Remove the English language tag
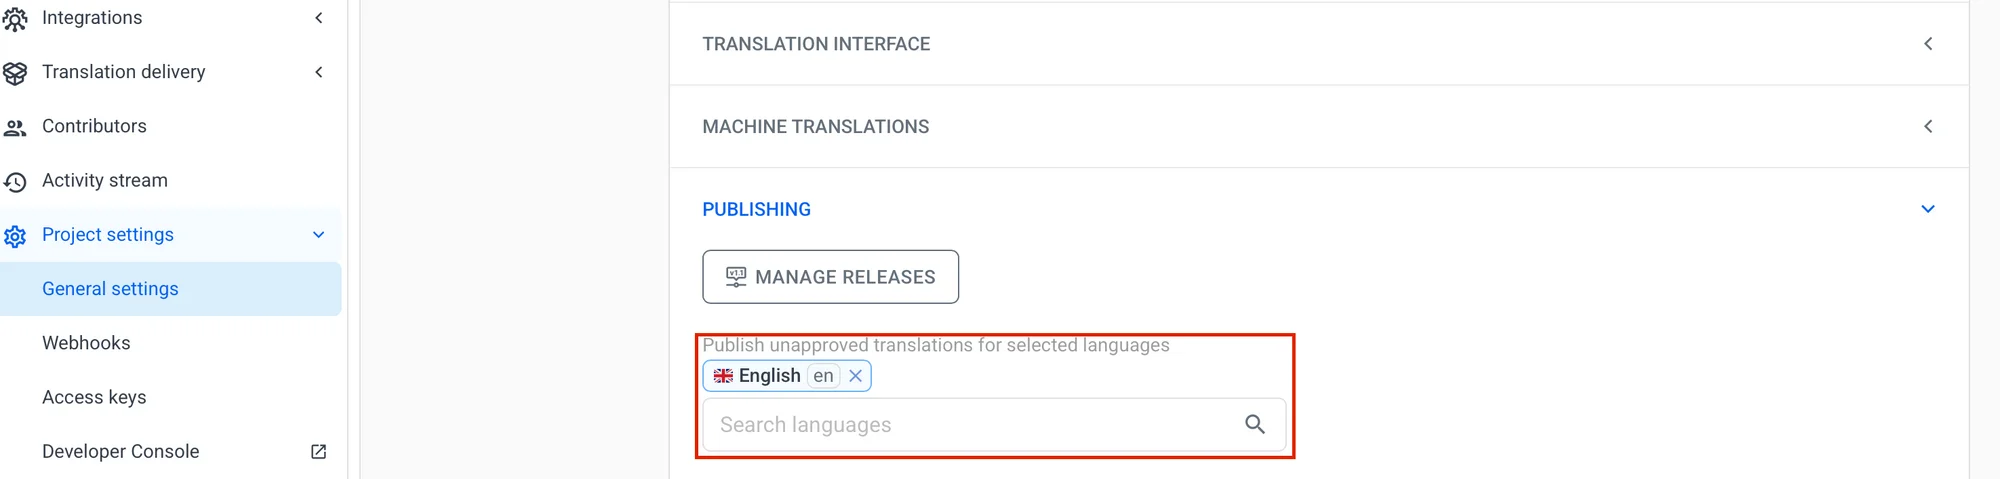2000x479 pixels. click(x=856, y=376)
